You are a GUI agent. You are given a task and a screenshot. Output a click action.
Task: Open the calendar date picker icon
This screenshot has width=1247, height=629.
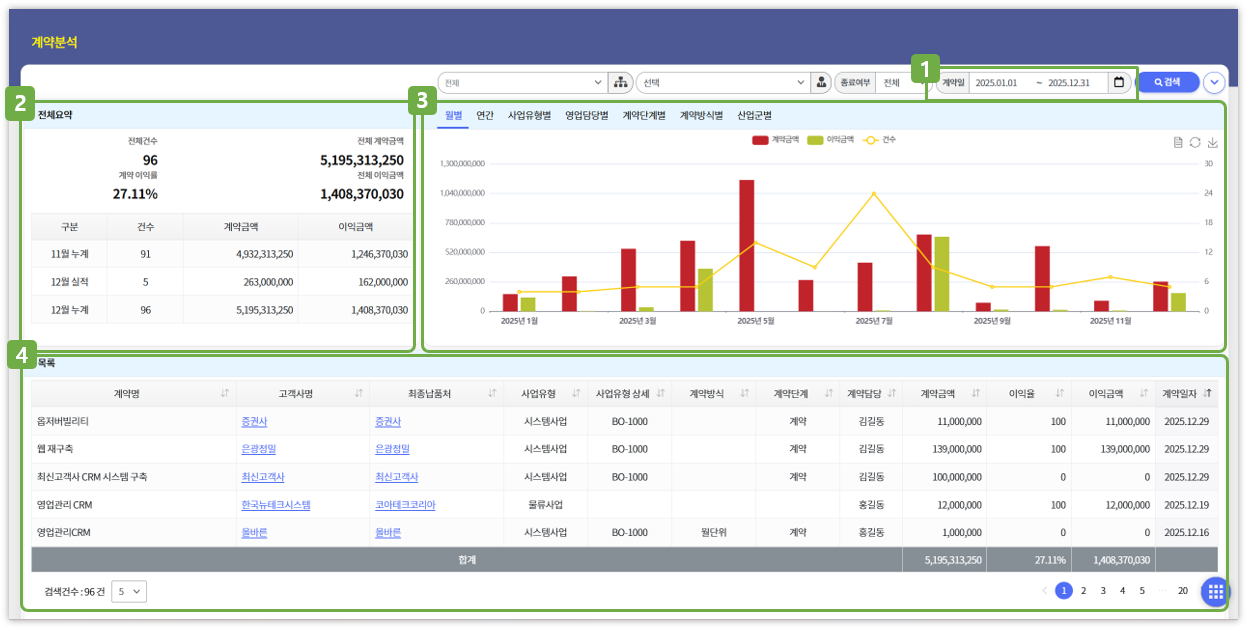(x=1119, y=82)
